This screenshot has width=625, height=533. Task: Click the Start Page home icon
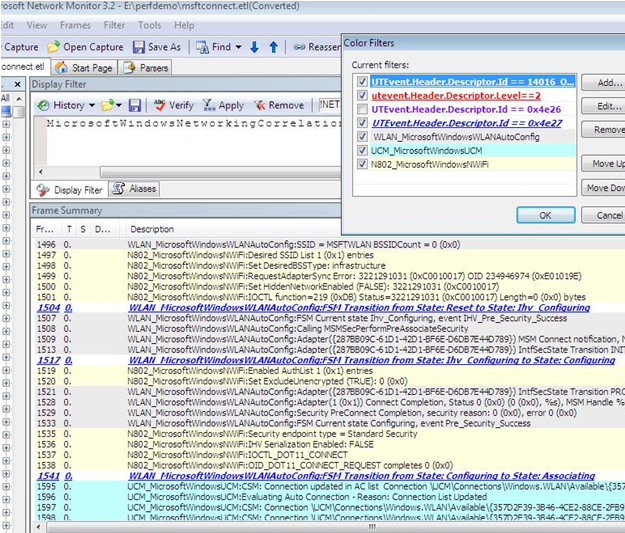61,67
